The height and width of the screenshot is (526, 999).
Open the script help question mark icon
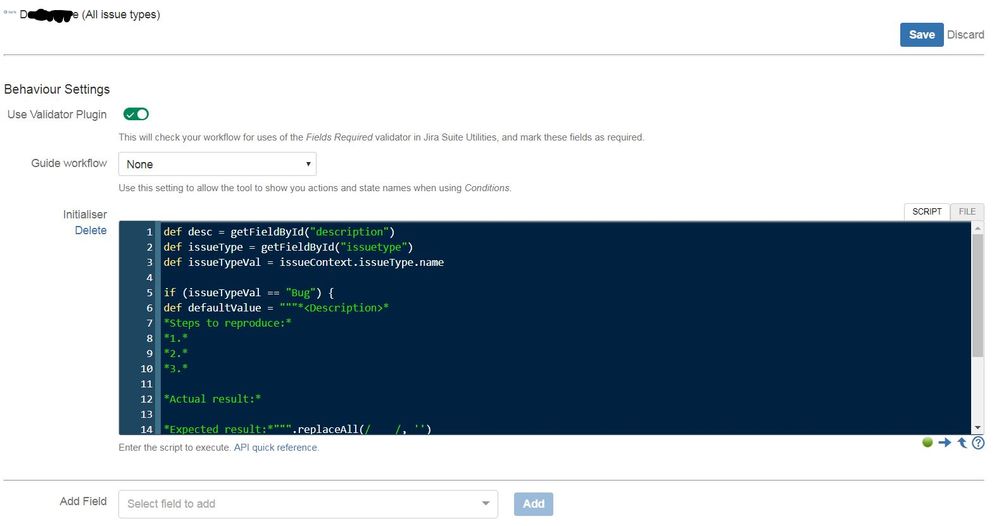(x=978, y=443)
